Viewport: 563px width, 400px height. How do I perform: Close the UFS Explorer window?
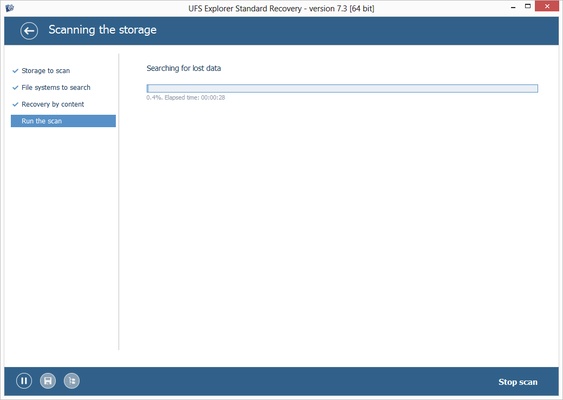[547, 6]
